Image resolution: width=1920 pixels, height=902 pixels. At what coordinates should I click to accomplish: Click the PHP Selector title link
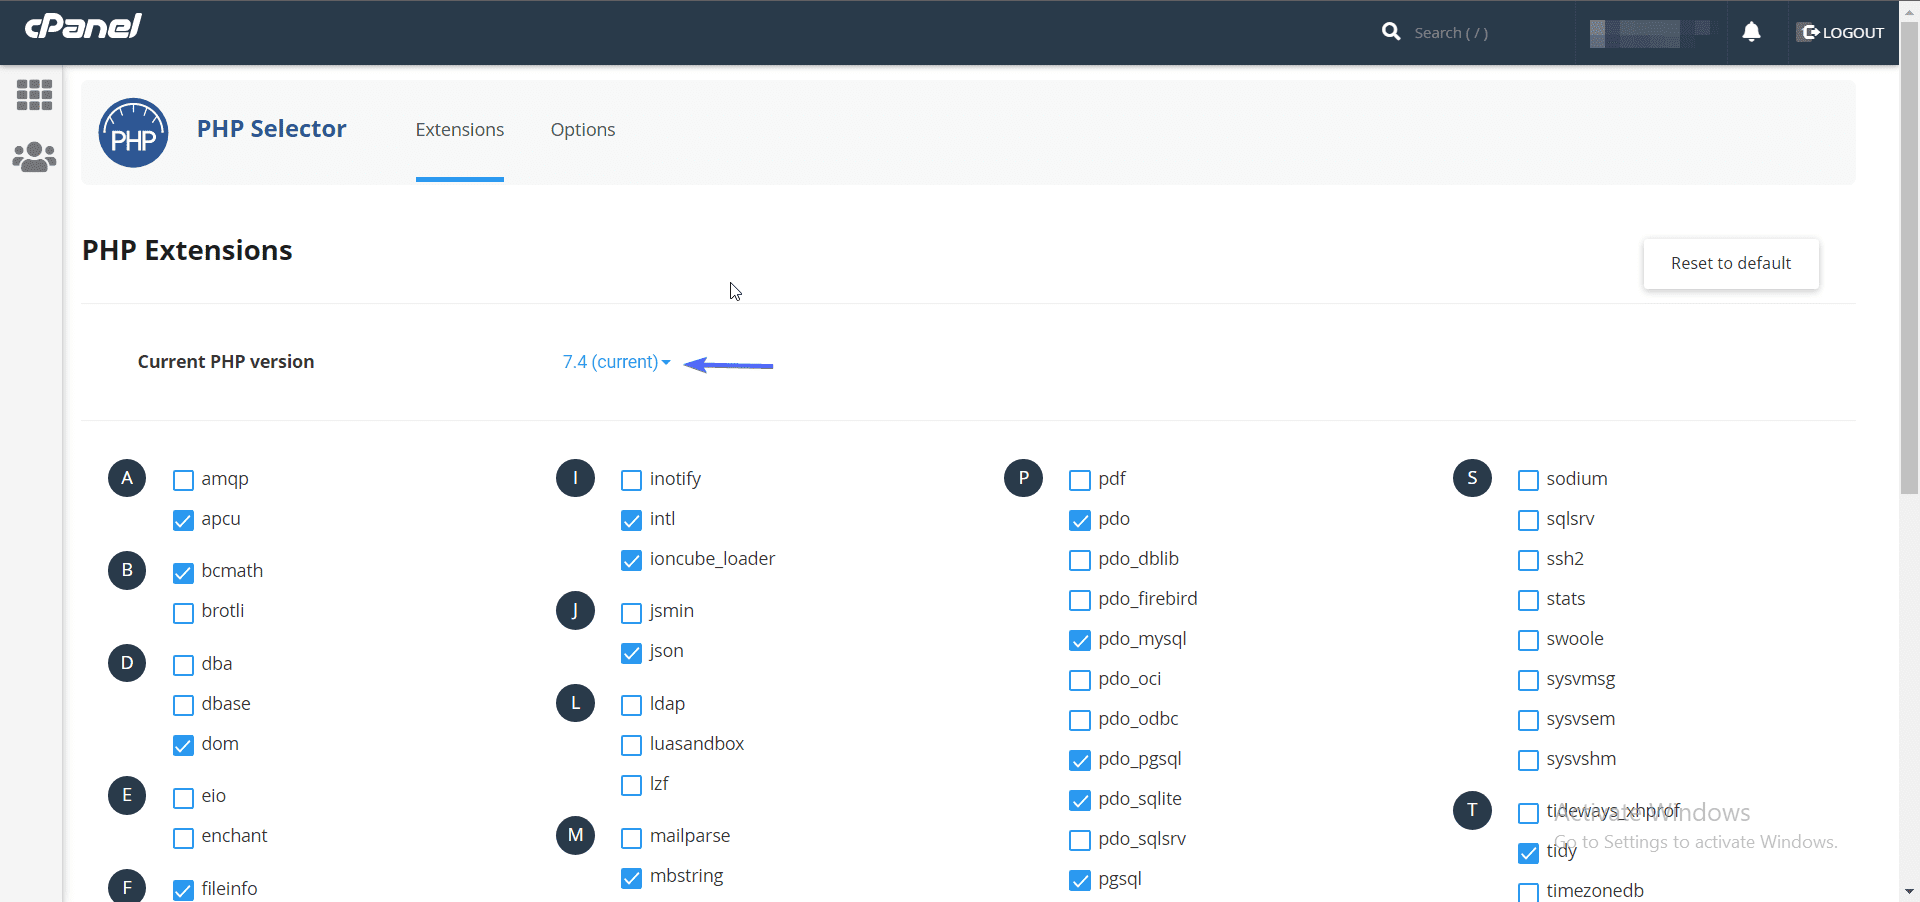point(272,129)
